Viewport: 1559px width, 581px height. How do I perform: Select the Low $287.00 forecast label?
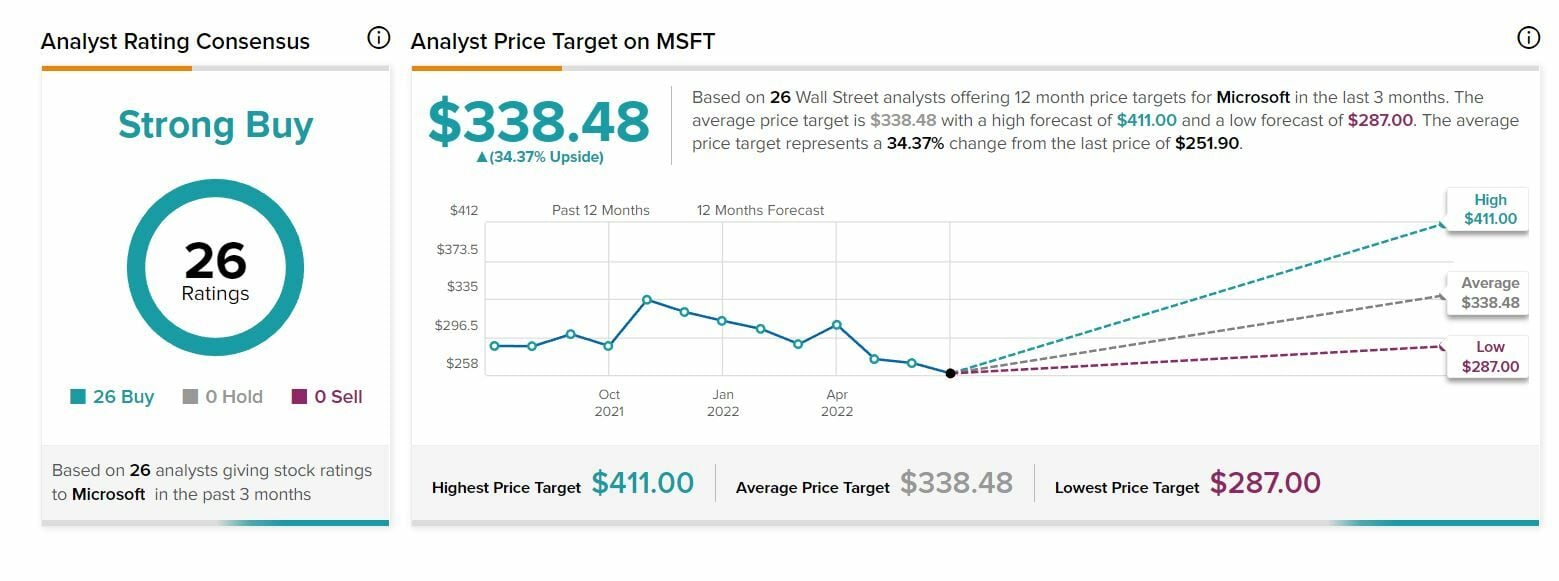1489,357
